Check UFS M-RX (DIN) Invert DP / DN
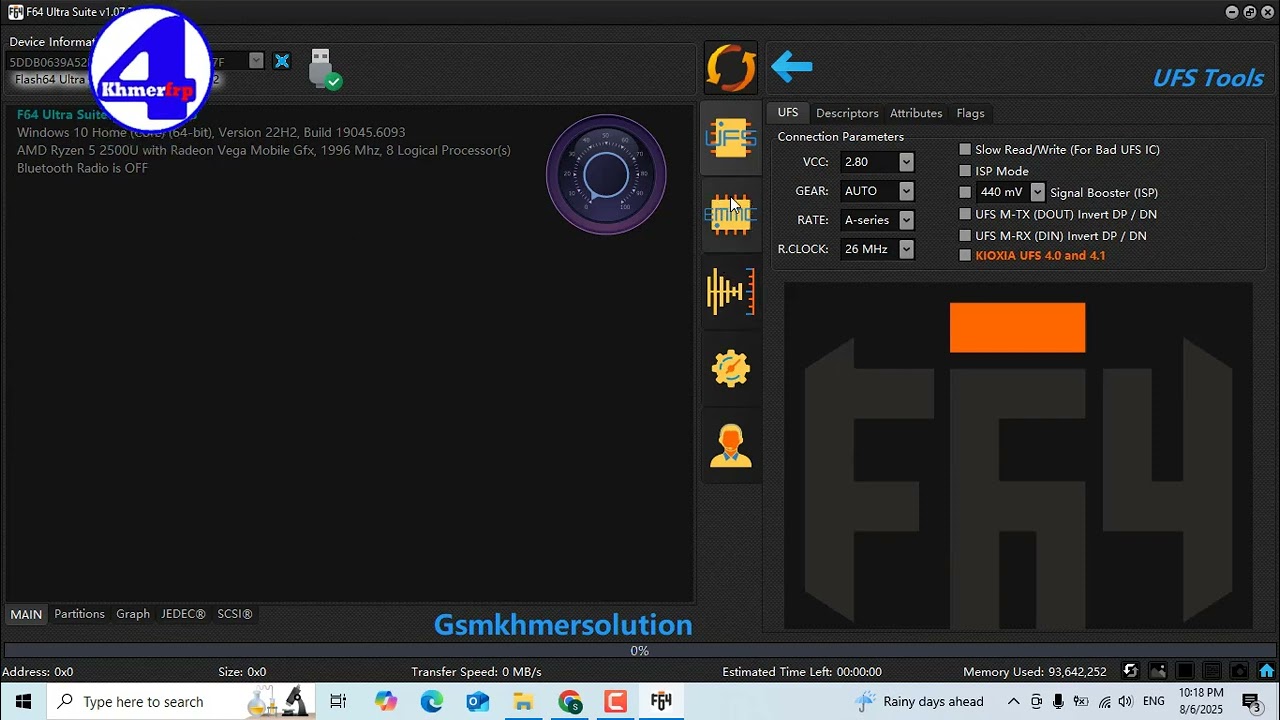Screen dimensions: 1280x720 pos(965,236)
